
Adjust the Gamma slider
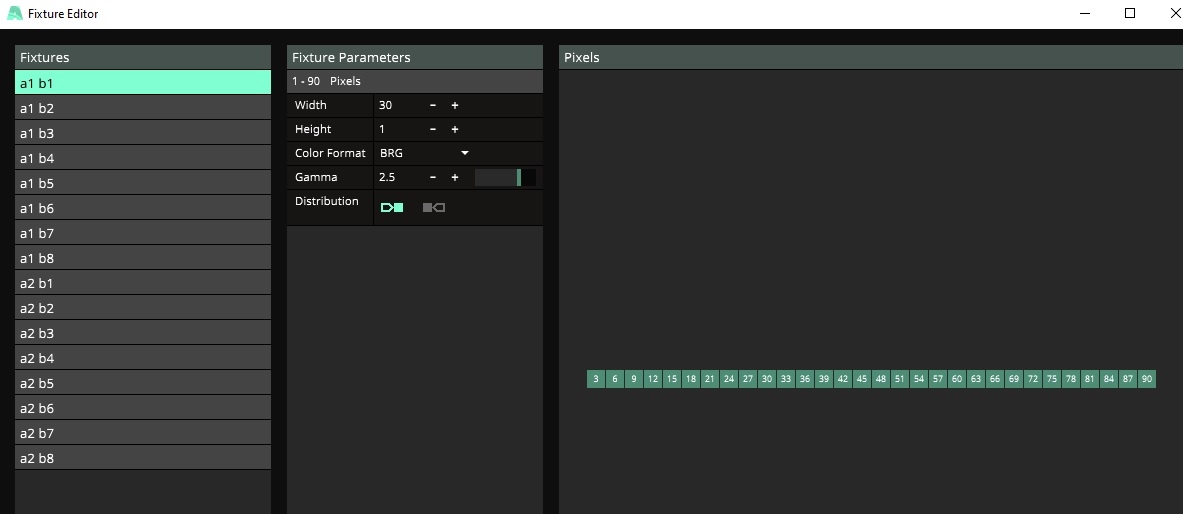(x=505, y=177)
